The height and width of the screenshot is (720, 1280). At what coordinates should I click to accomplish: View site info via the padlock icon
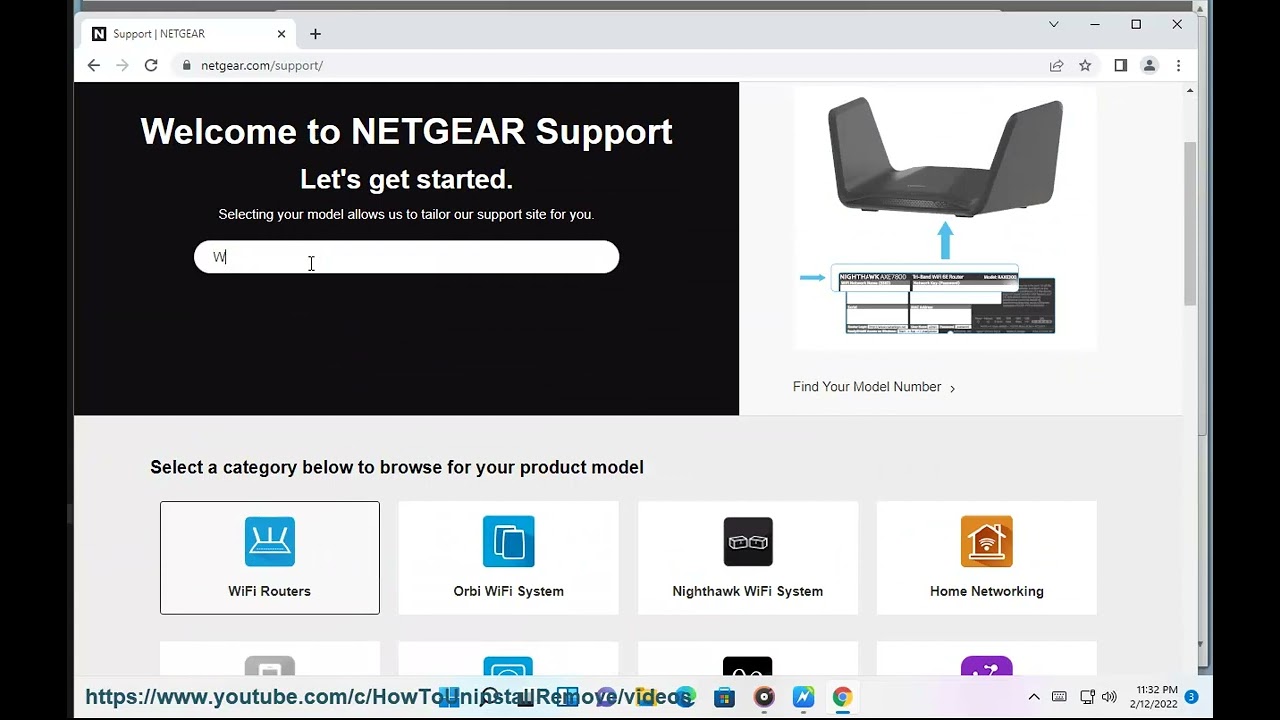pos(186,65)
